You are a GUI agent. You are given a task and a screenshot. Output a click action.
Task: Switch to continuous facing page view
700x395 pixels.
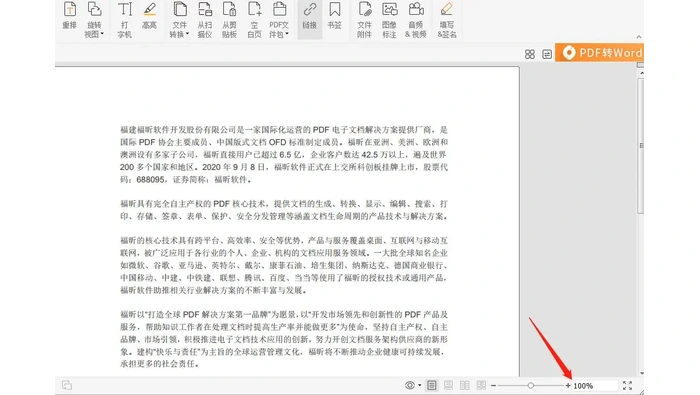pos(481,385)
